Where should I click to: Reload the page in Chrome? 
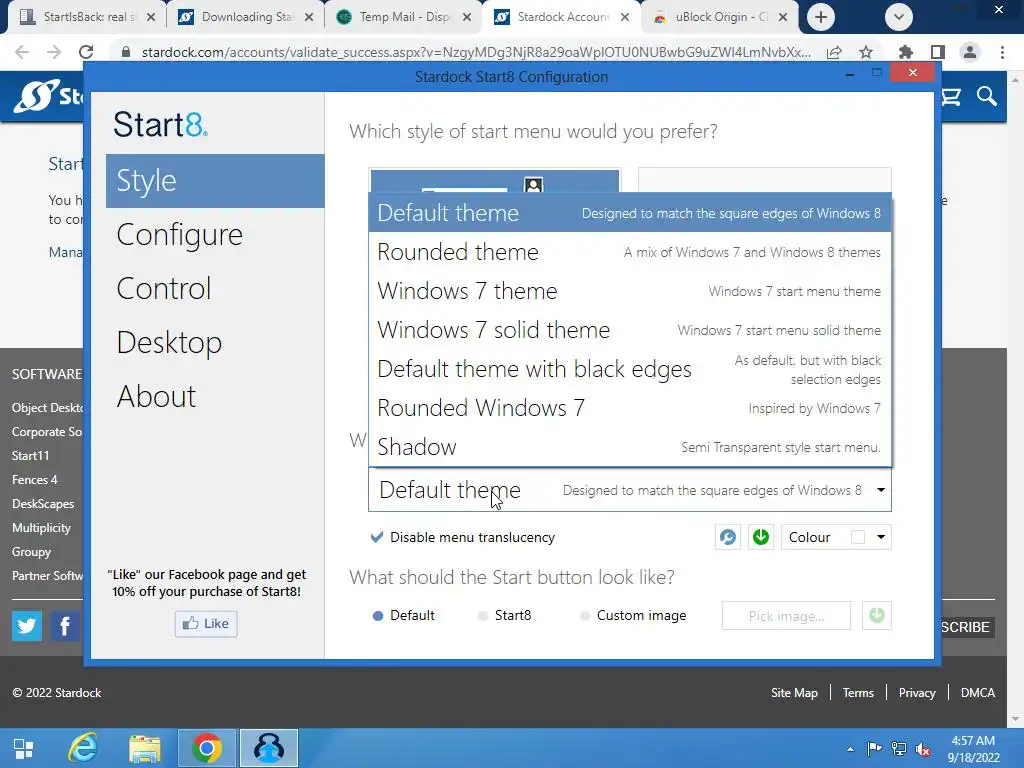coord(86,52)
